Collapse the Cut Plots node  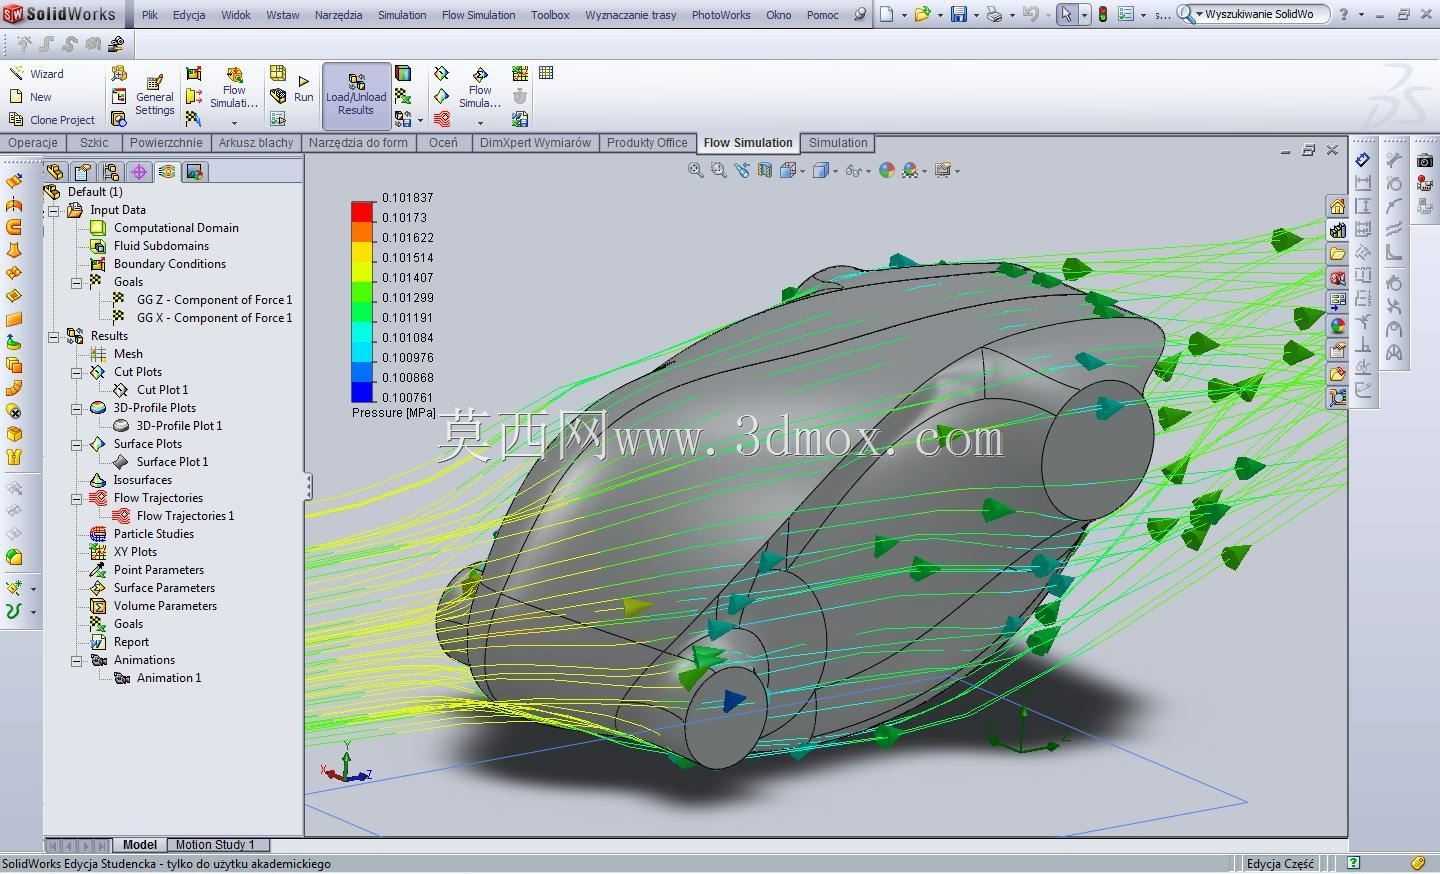pos(76,372)
